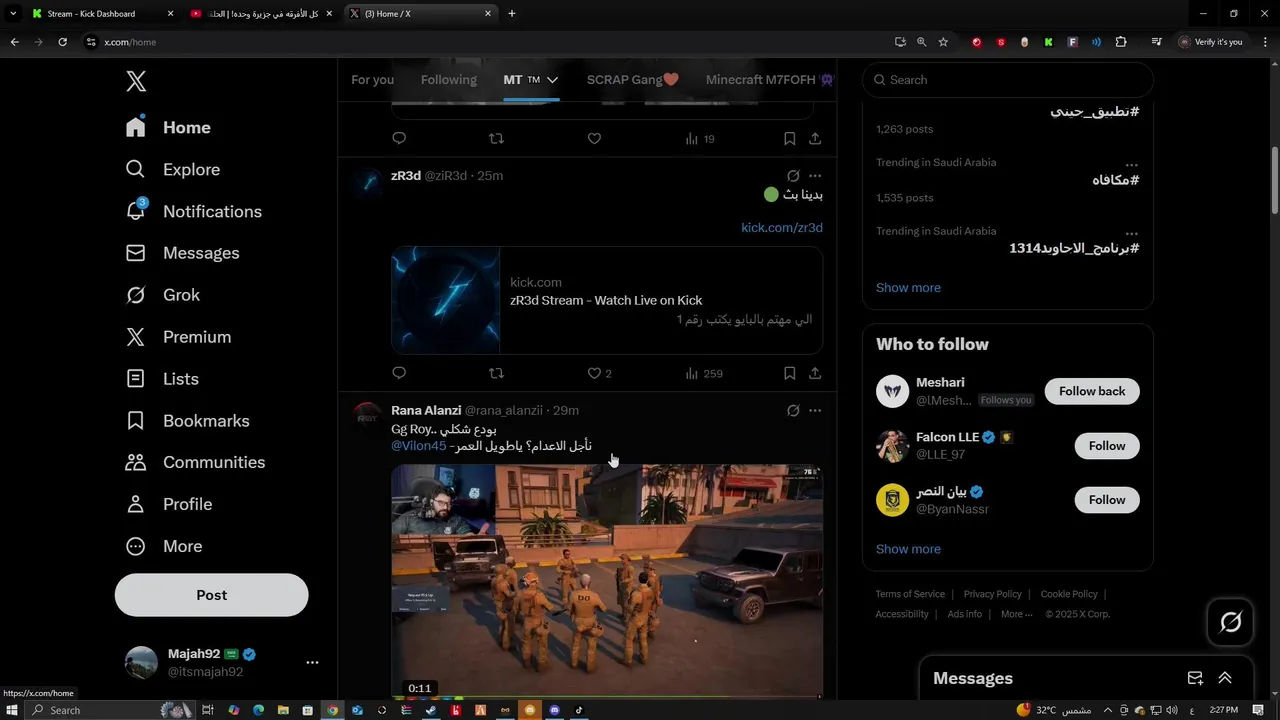This screenshot has width=1280, height=720.
Task: Reload the browser page
Action: tap(62, 42)
